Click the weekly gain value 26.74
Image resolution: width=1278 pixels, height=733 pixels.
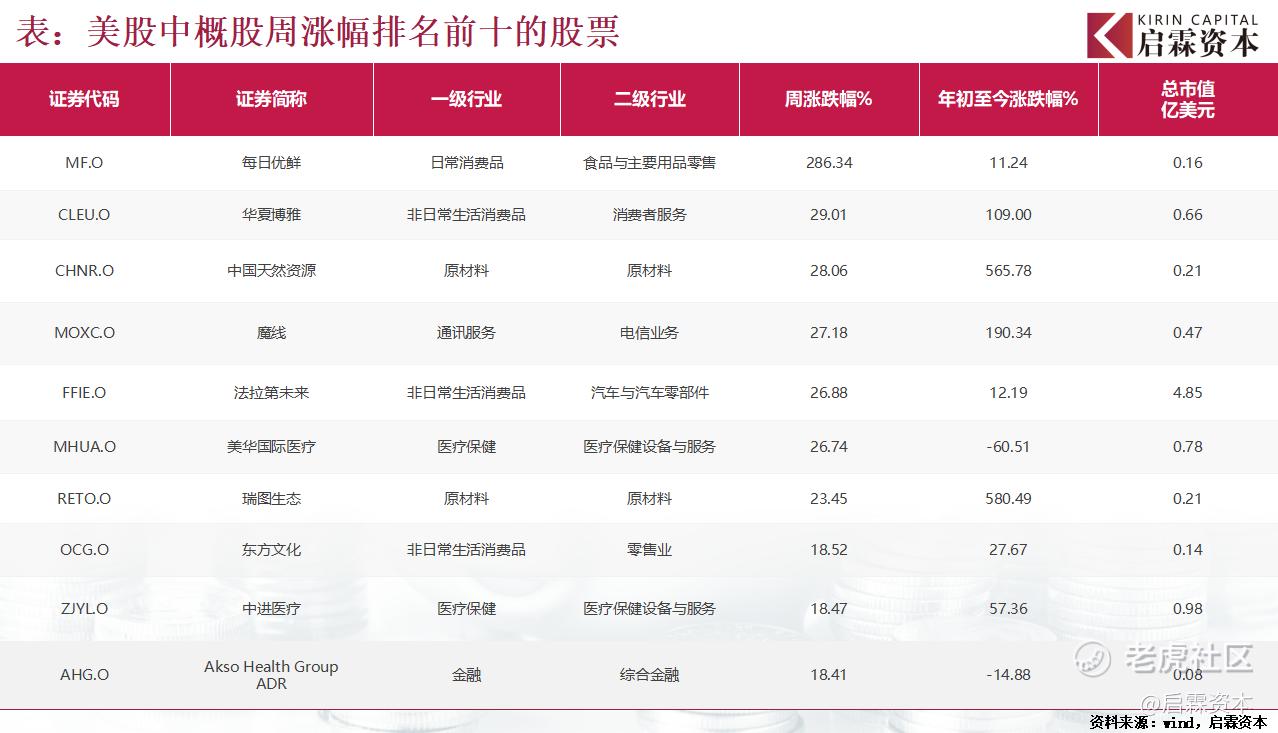click(x=829, y=446)
